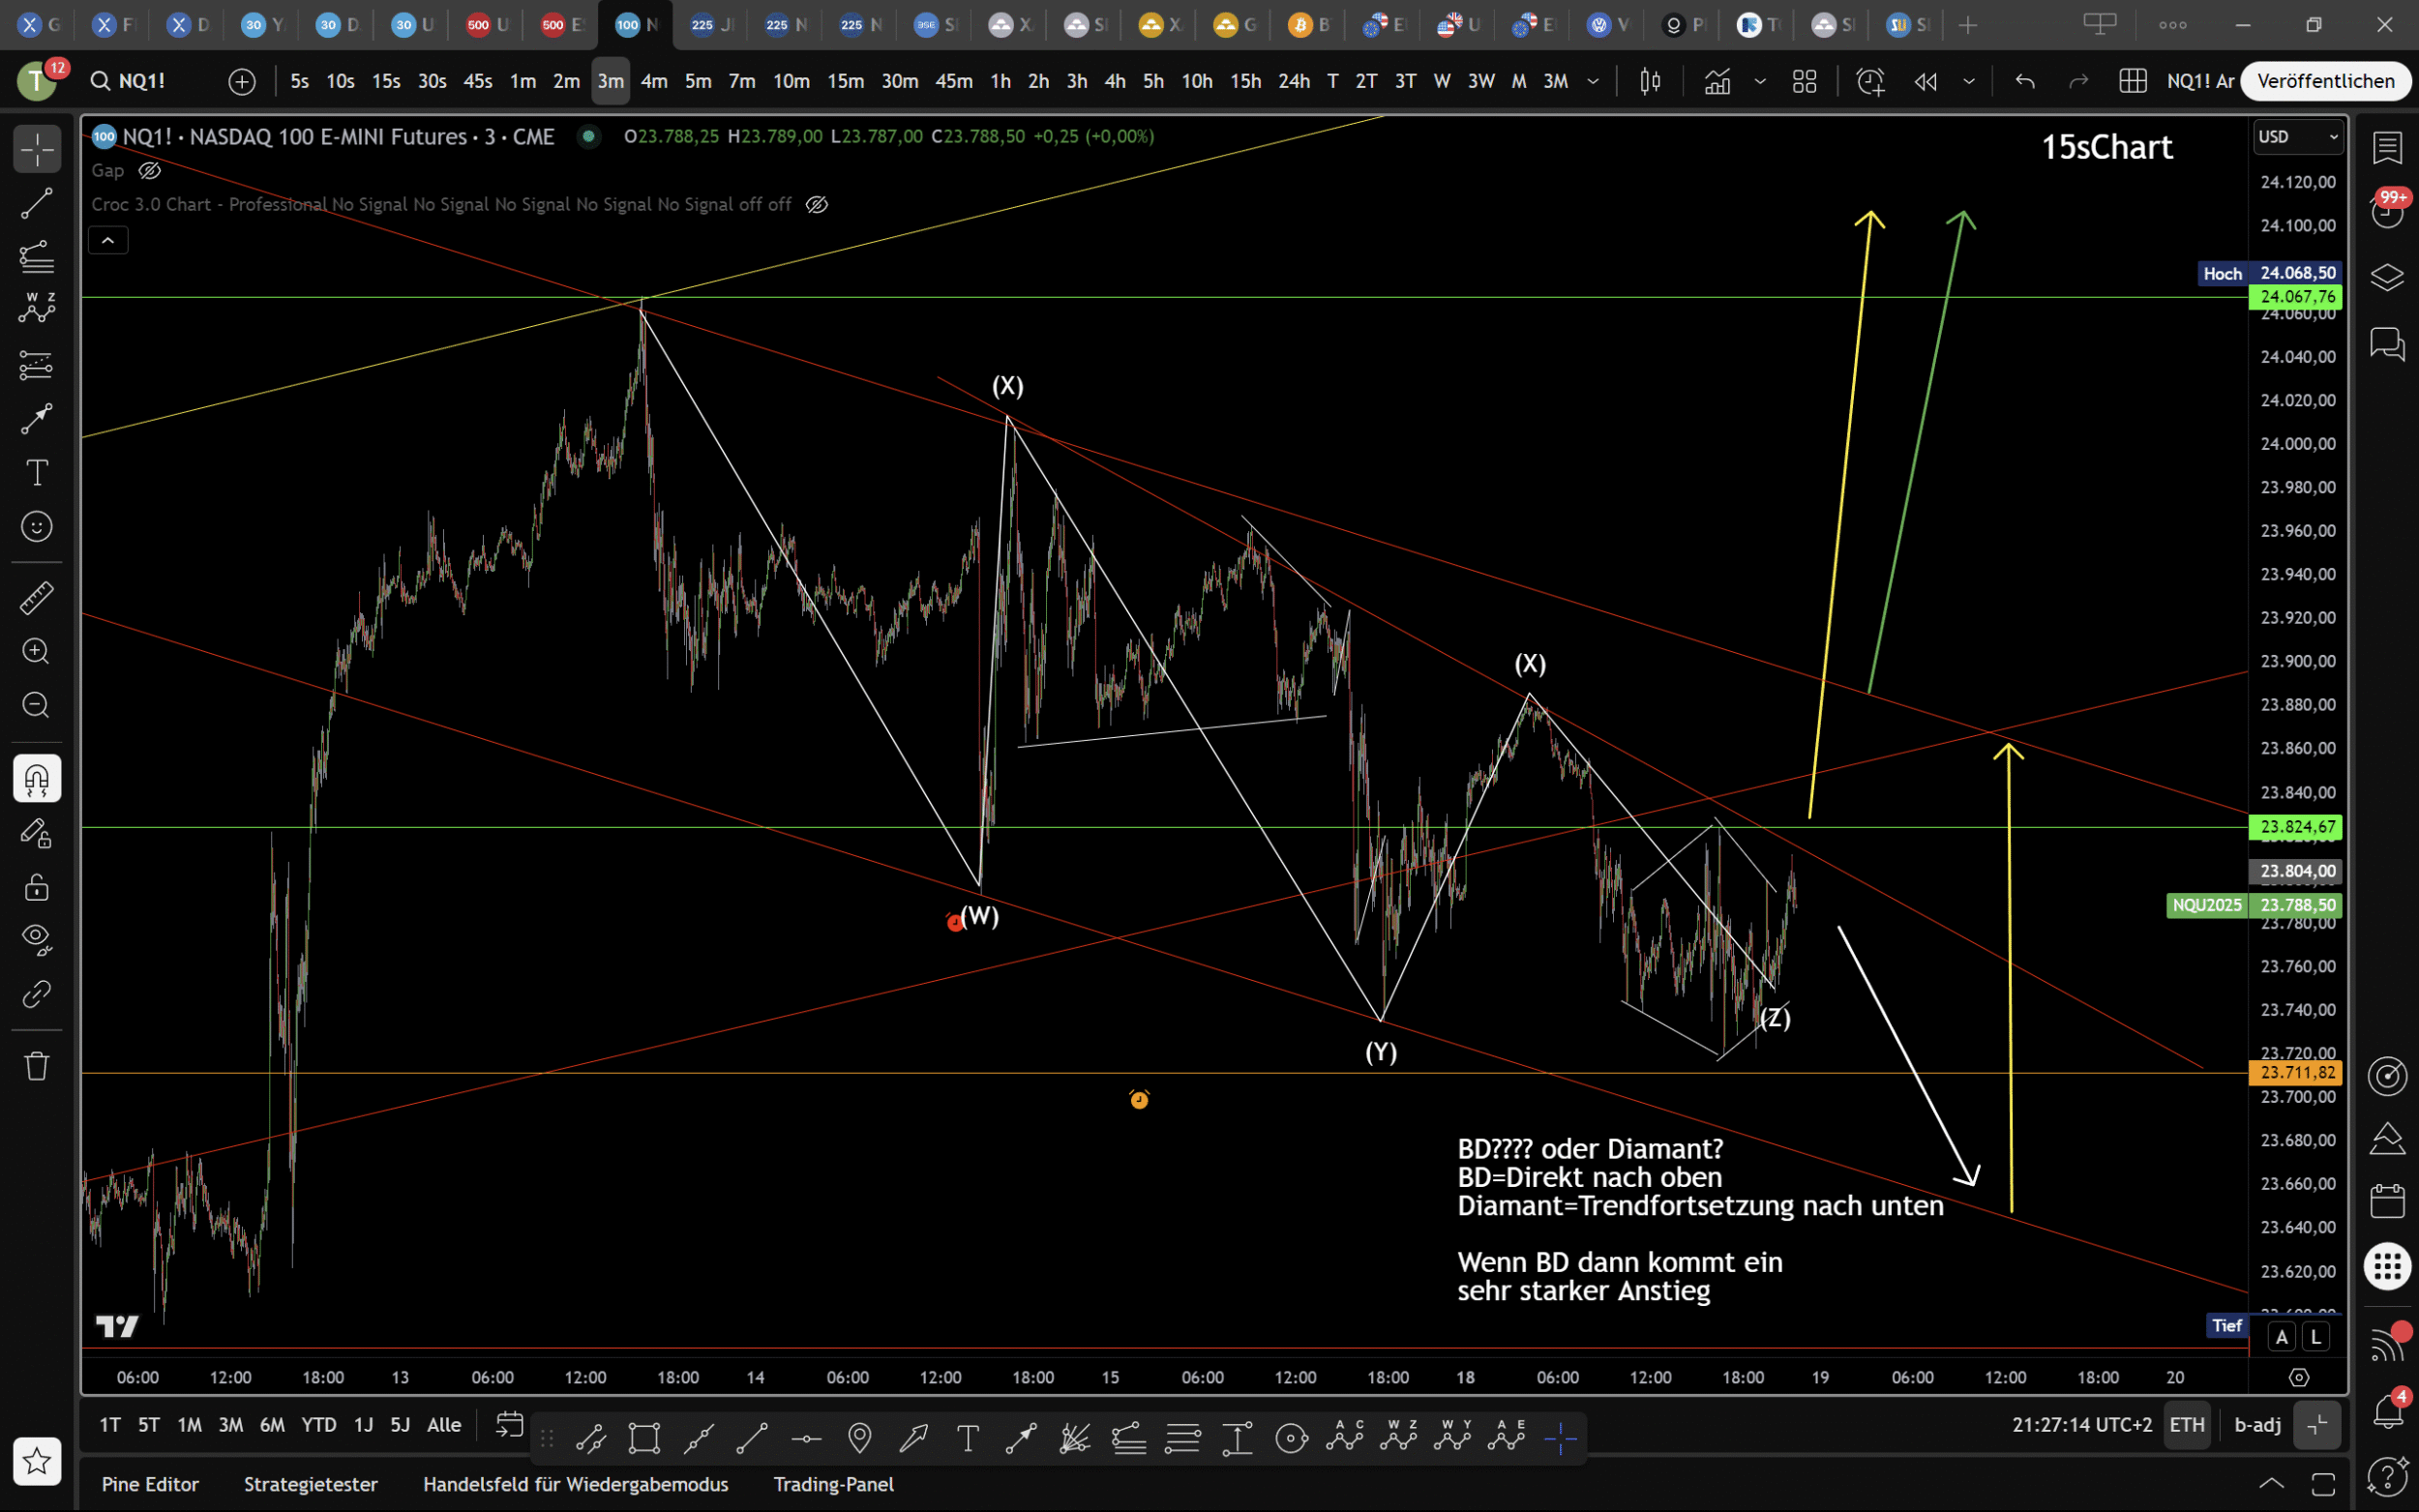This screenshot has width=2419, height=1512.
Task: Open the Pine Editor tab
Action: pyautogui.click(x=150, y=1484)
